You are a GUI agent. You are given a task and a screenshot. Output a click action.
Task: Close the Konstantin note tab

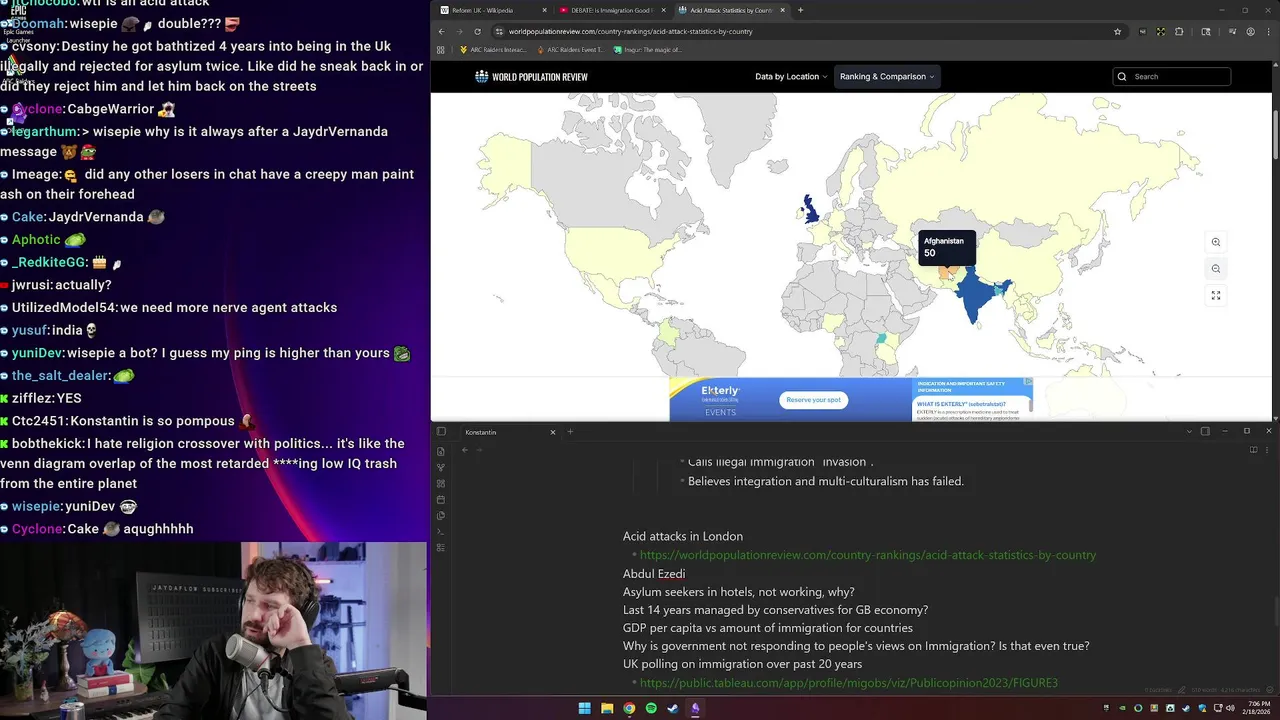tap(552, 432)
